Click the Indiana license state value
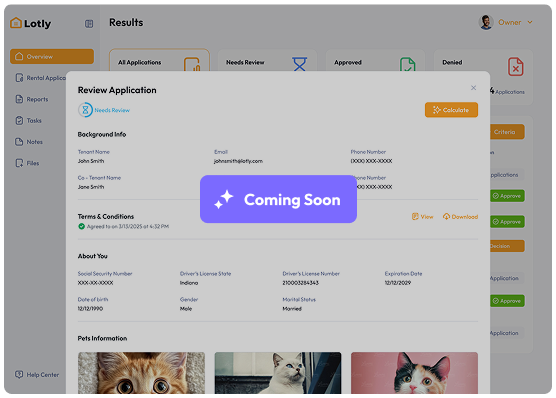 [189, 283]
